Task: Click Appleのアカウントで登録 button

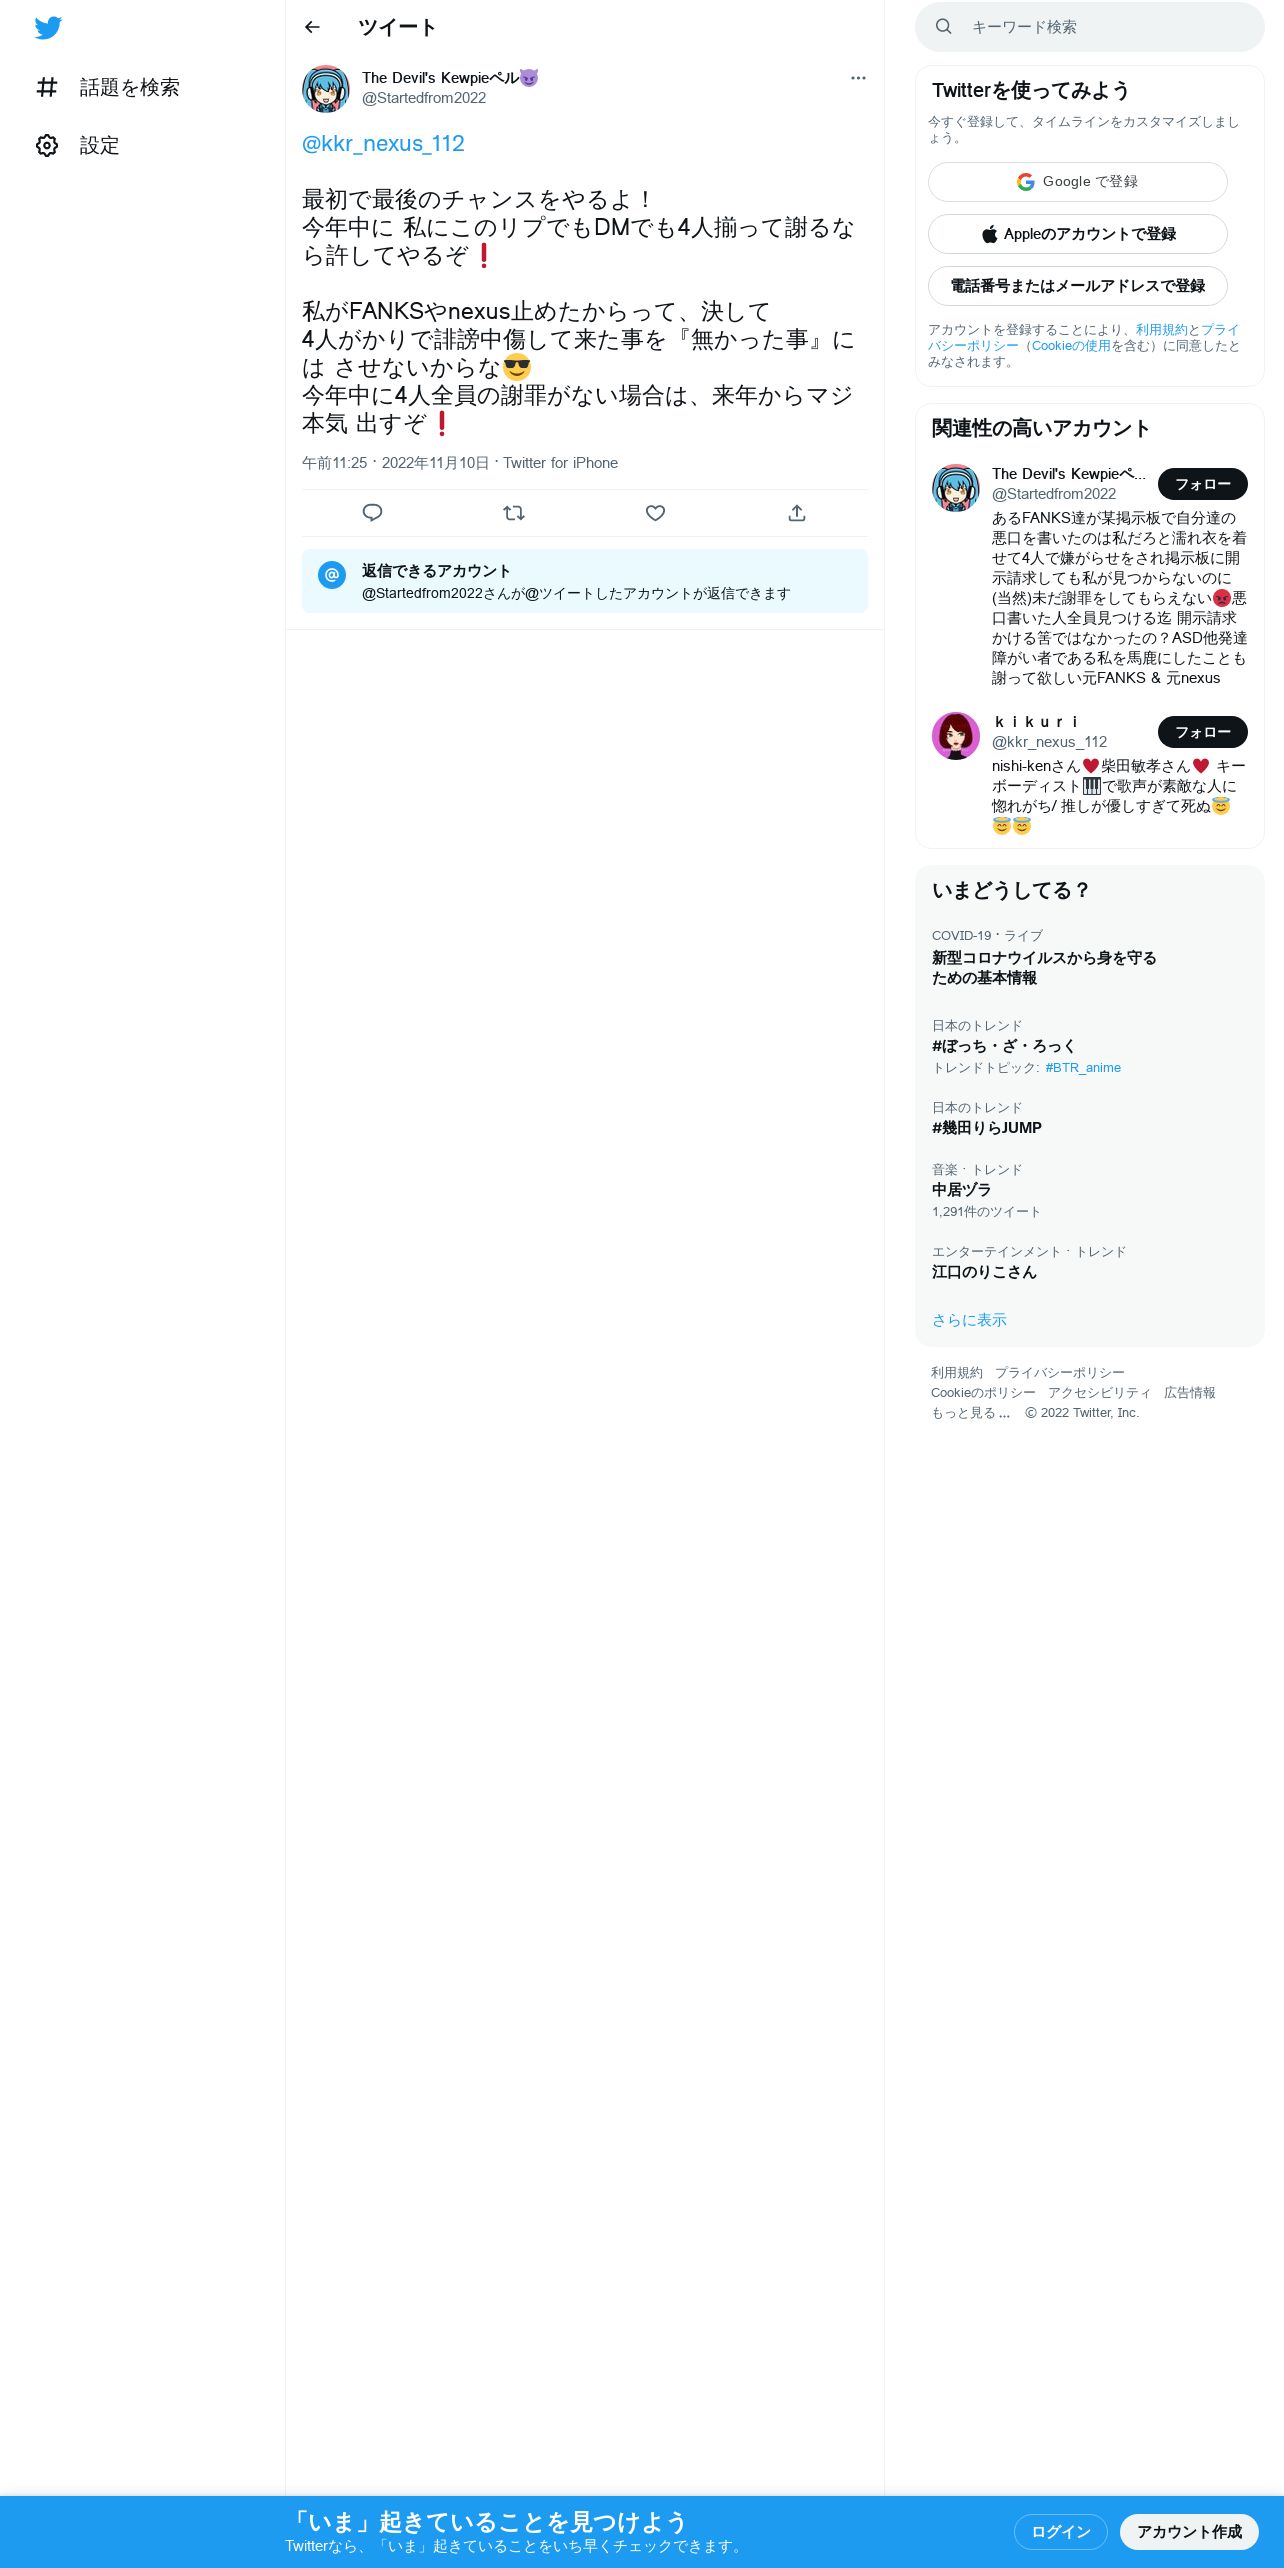Action: point(1078,234)
